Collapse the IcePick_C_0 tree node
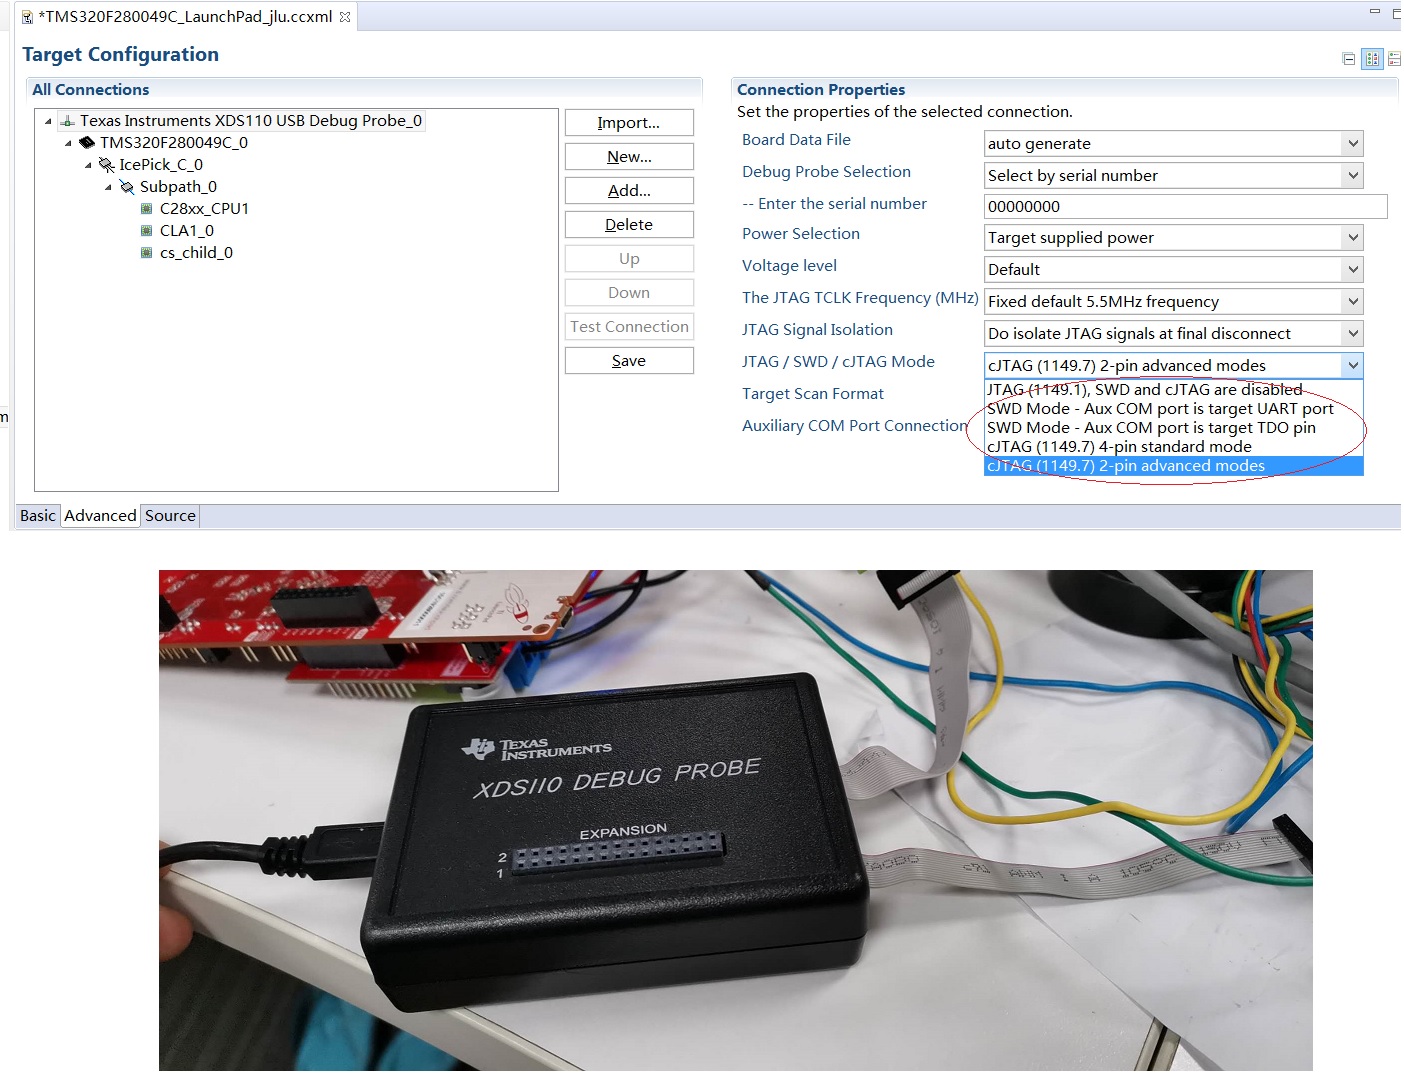 click(88, 166)
